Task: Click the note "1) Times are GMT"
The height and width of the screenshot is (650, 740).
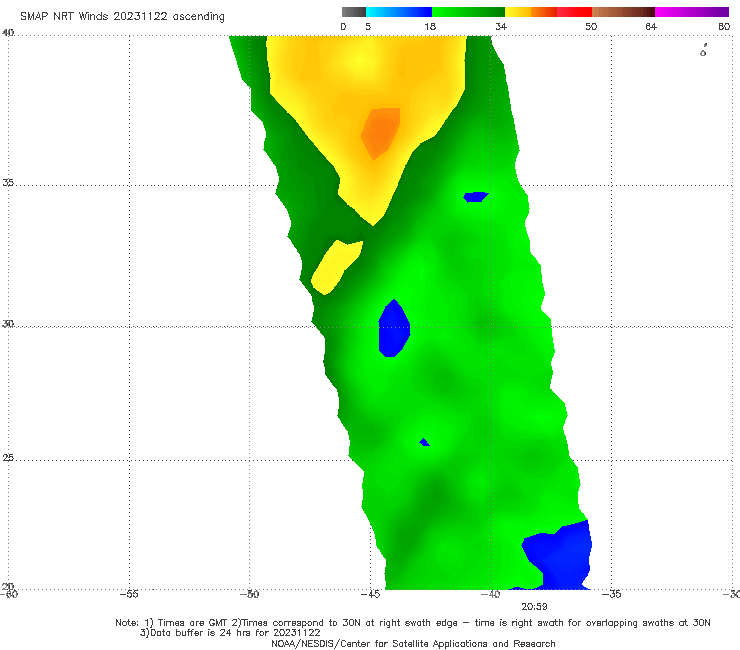Action: 186,623
